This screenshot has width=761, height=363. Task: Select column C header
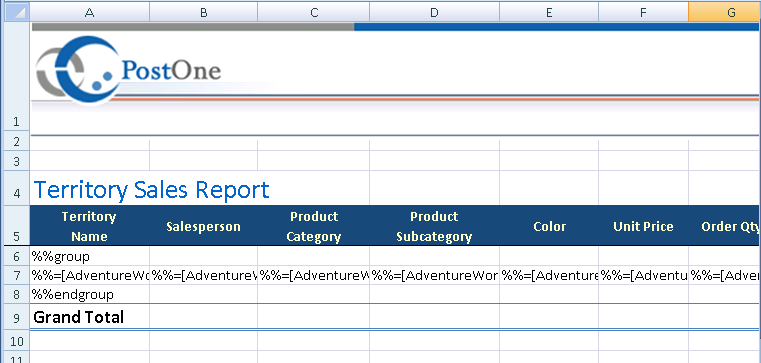(314, 12)
